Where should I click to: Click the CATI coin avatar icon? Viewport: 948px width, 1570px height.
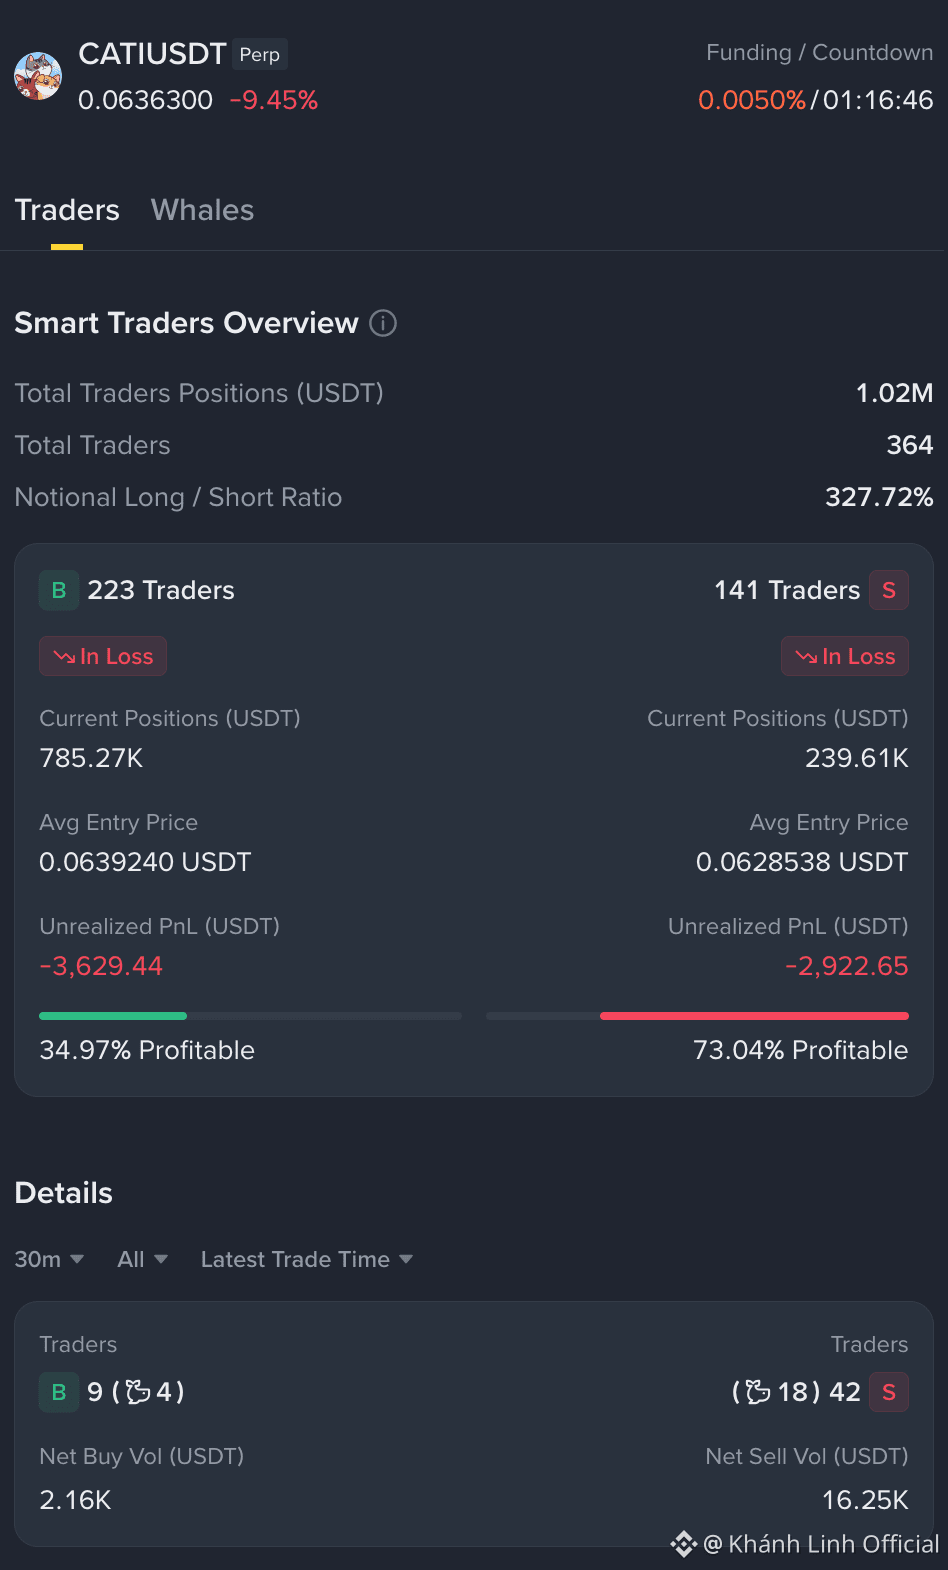coord(38,77)
